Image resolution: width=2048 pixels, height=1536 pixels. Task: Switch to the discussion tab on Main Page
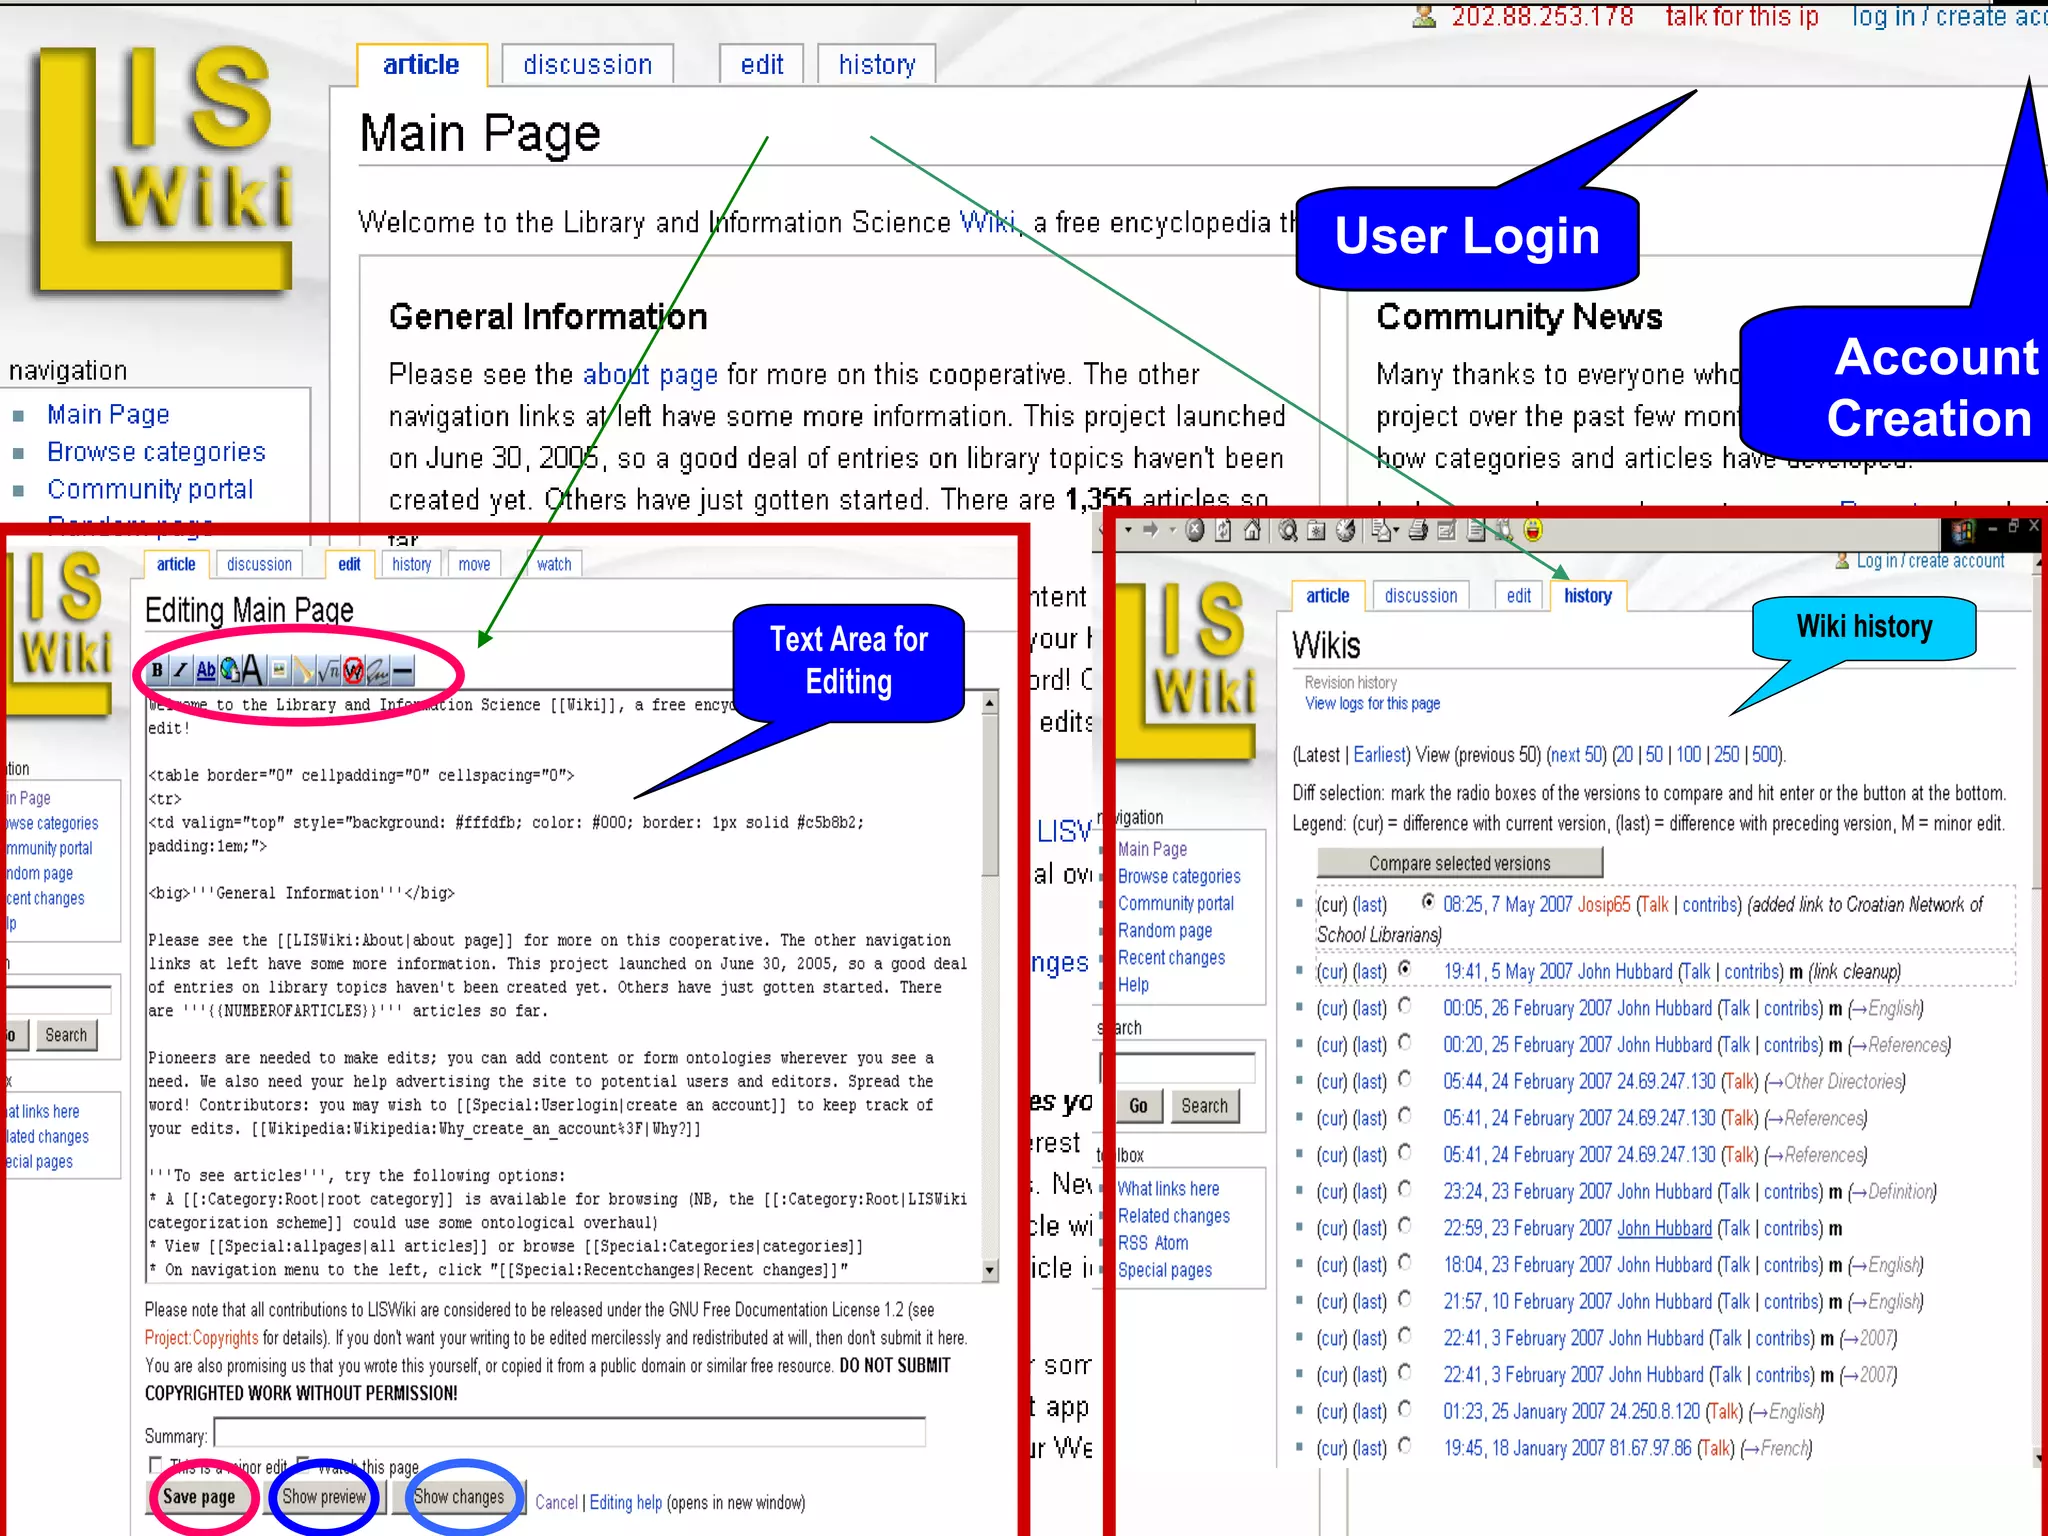click(x=587, y=65)
